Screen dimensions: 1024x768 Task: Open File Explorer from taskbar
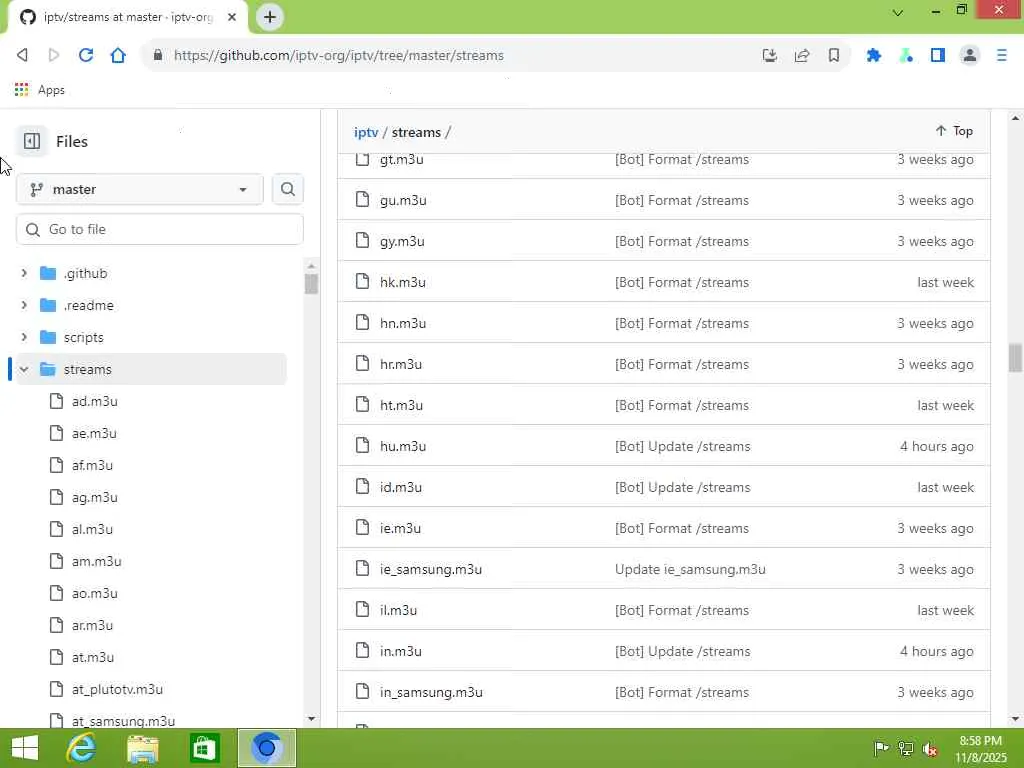click(x=142, y=748)
